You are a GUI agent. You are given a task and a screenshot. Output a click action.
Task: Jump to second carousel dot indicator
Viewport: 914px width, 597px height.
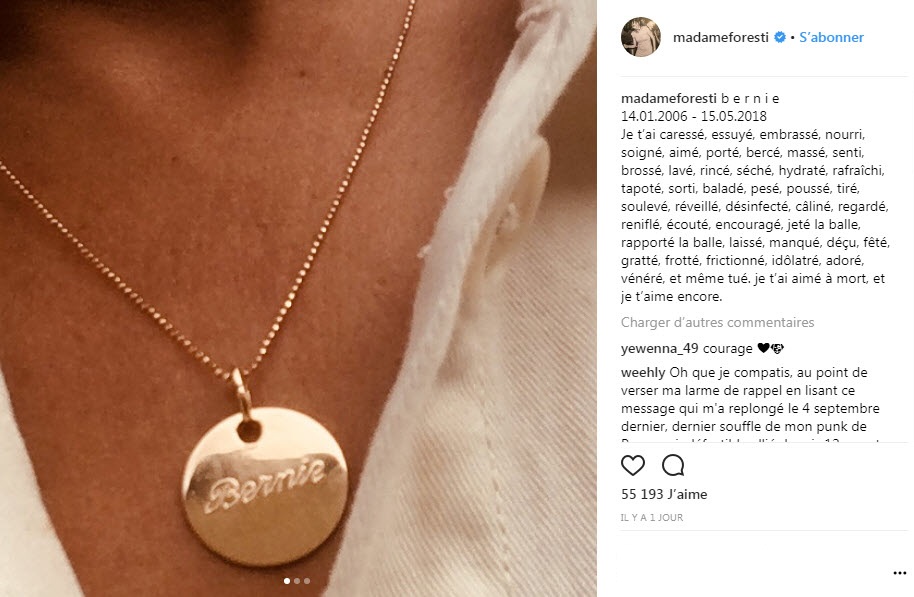coord(297,581)
